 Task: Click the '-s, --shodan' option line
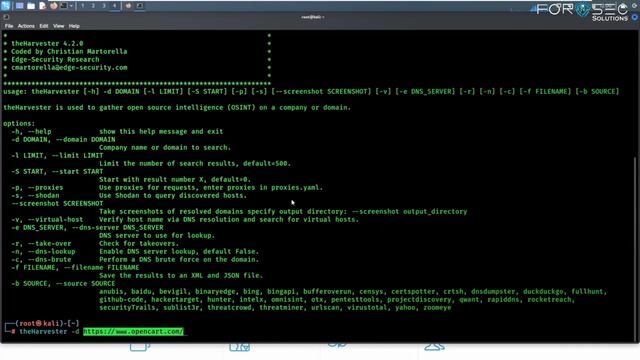(129, 196)
